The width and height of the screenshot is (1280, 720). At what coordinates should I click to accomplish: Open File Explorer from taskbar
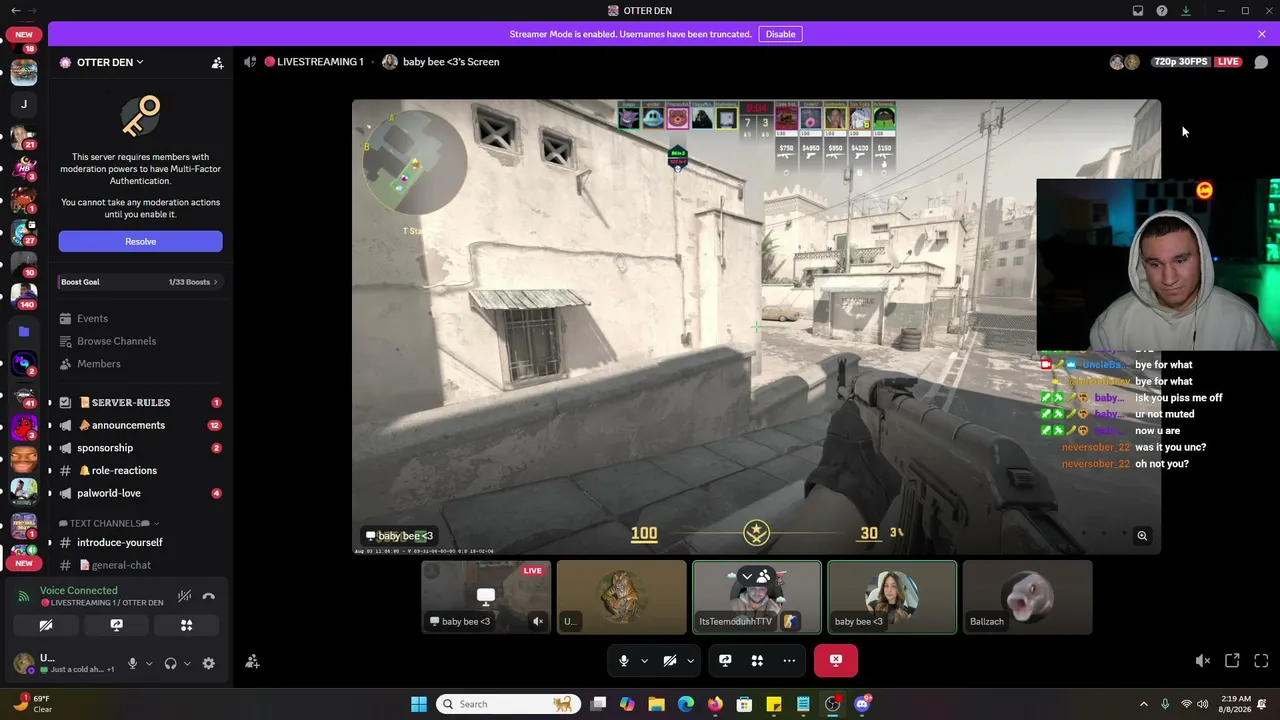[x=656, y=704]
